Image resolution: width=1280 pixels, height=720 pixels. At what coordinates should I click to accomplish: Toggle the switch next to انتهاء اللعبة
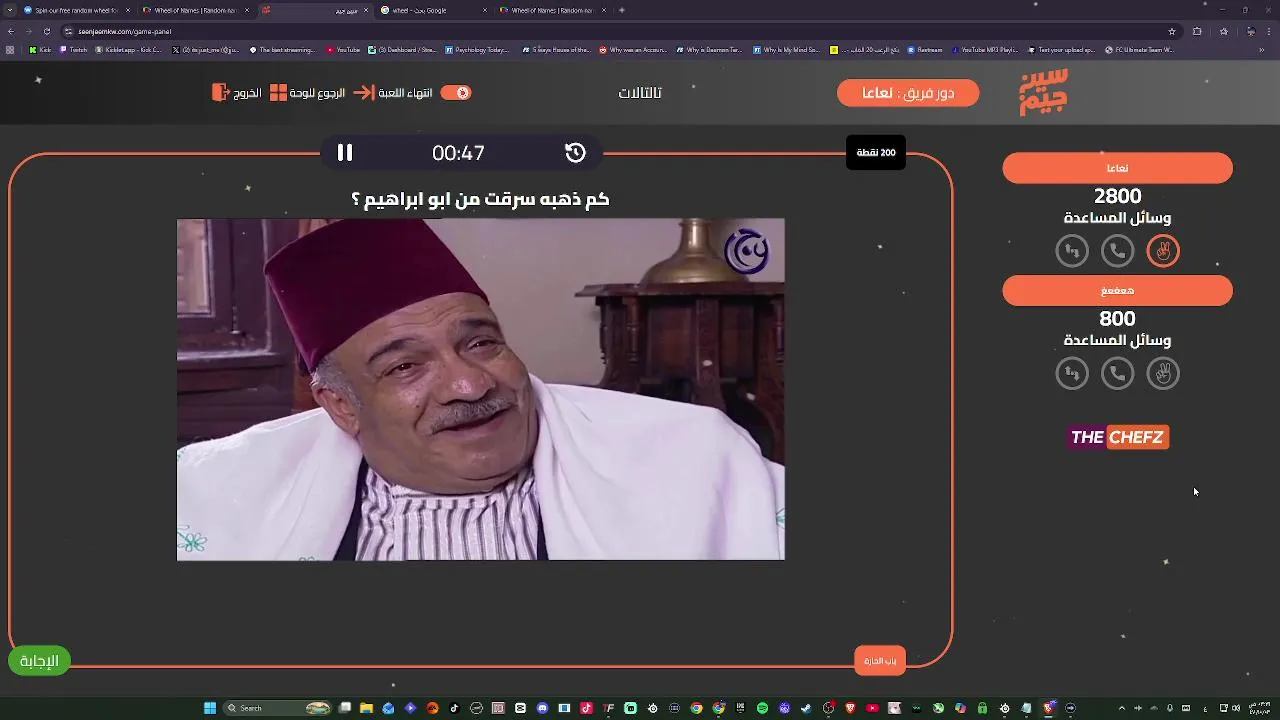pyautogui.click(x=456, y=93)
